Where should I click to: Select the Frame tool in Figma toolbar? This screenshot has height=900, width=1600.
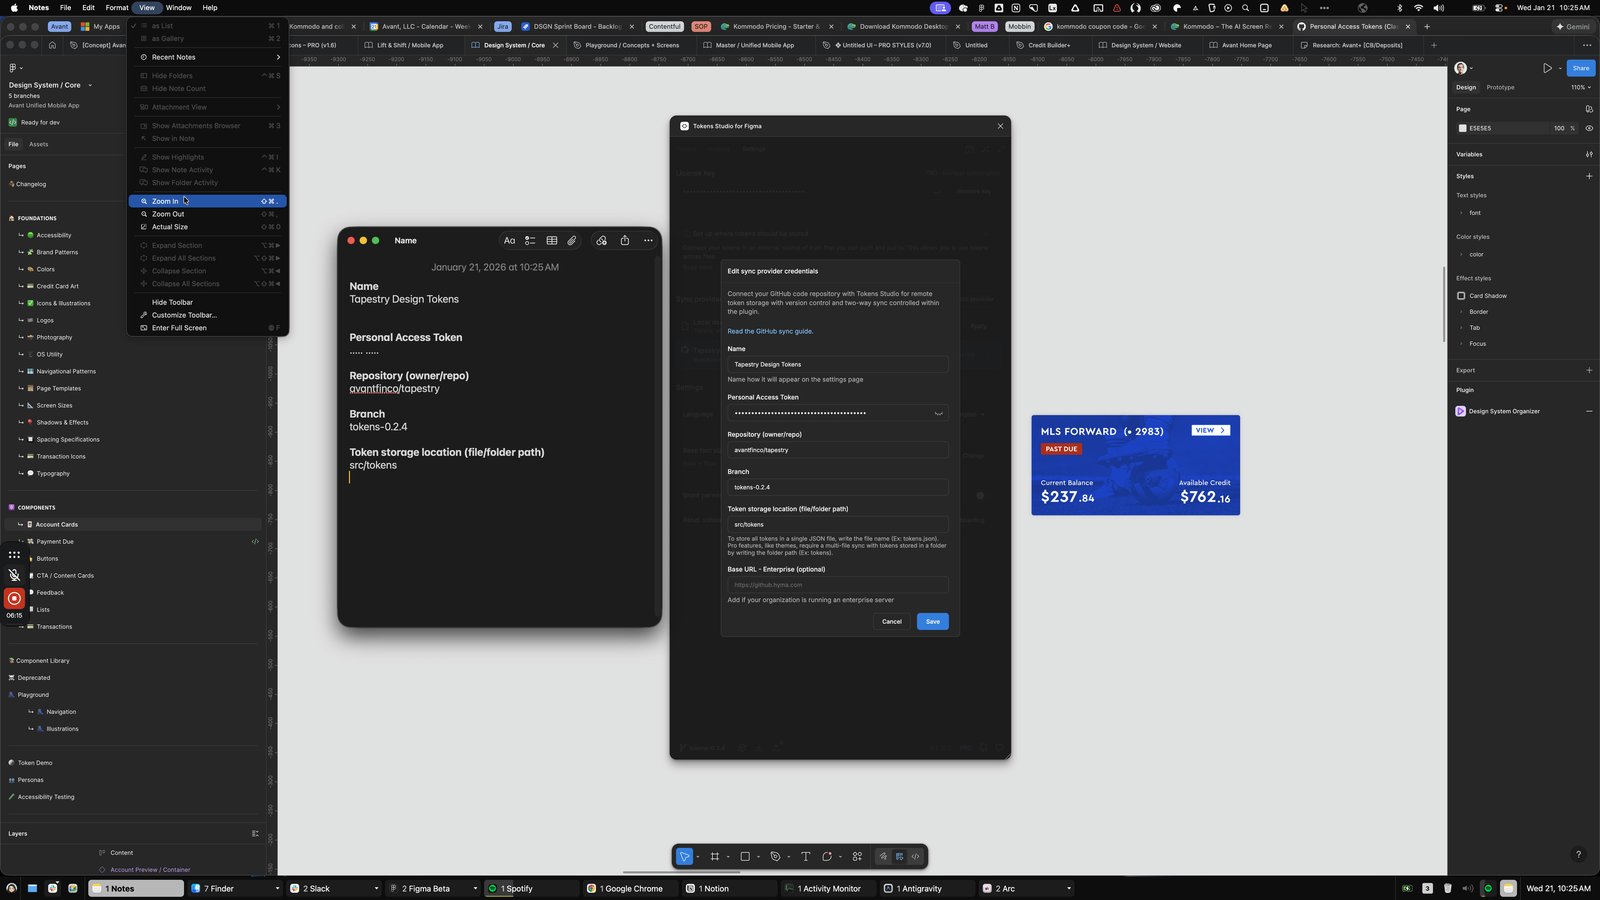pyautogui.click(x=714, y=856)
